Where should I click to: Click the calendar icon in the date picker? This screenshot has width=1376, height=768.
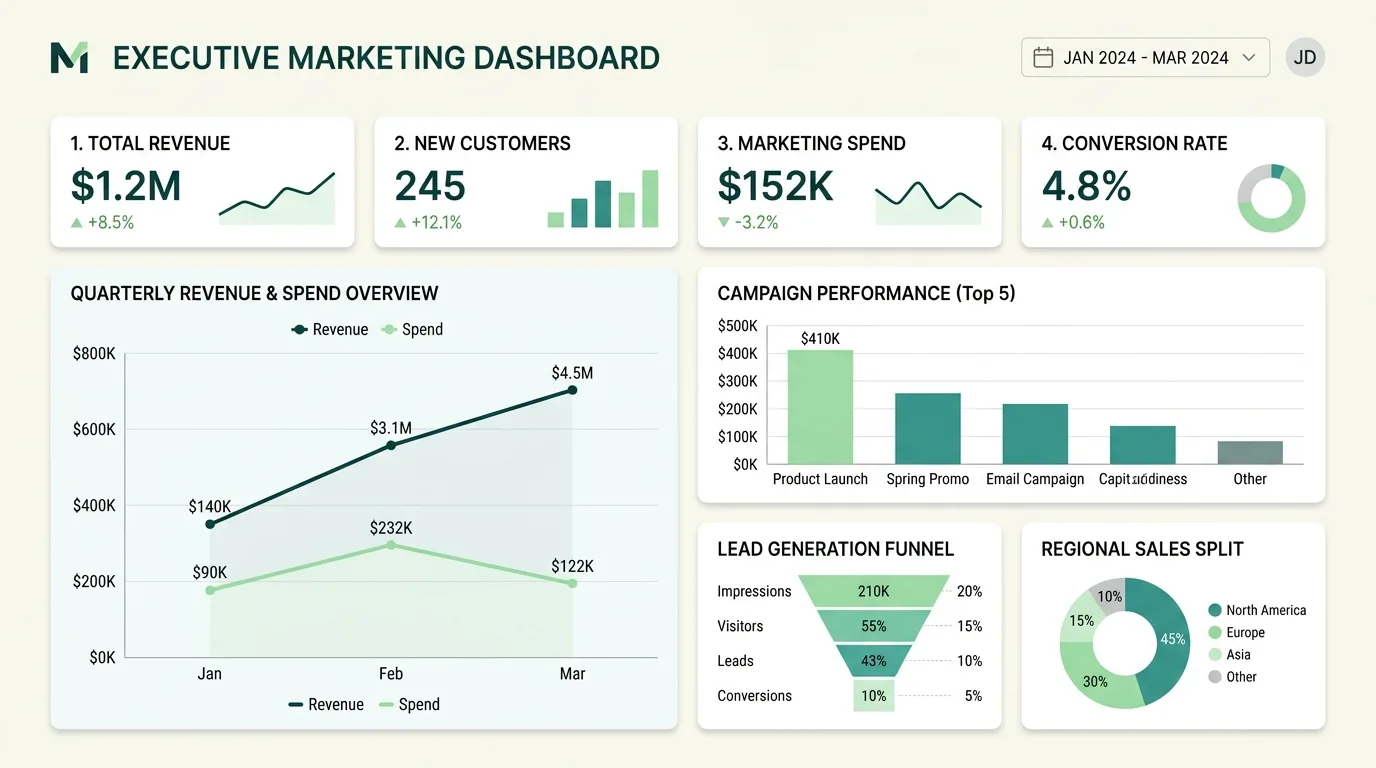click(1043, 58)
